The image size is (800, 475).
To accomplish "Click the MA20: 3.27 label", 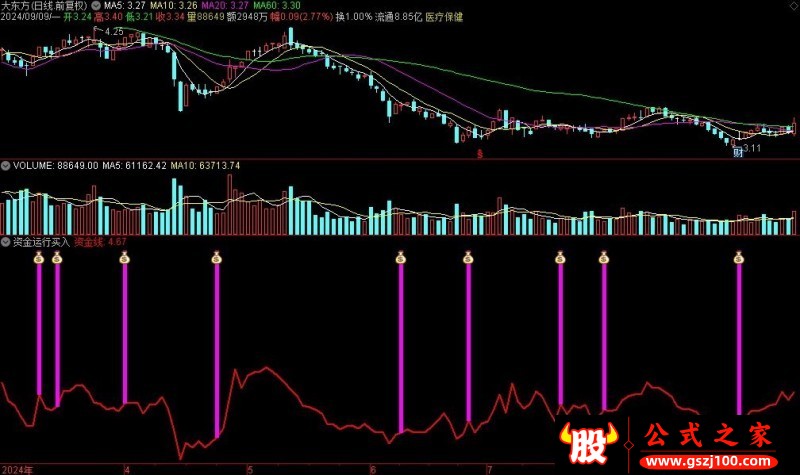I will (x=225, y=6).
